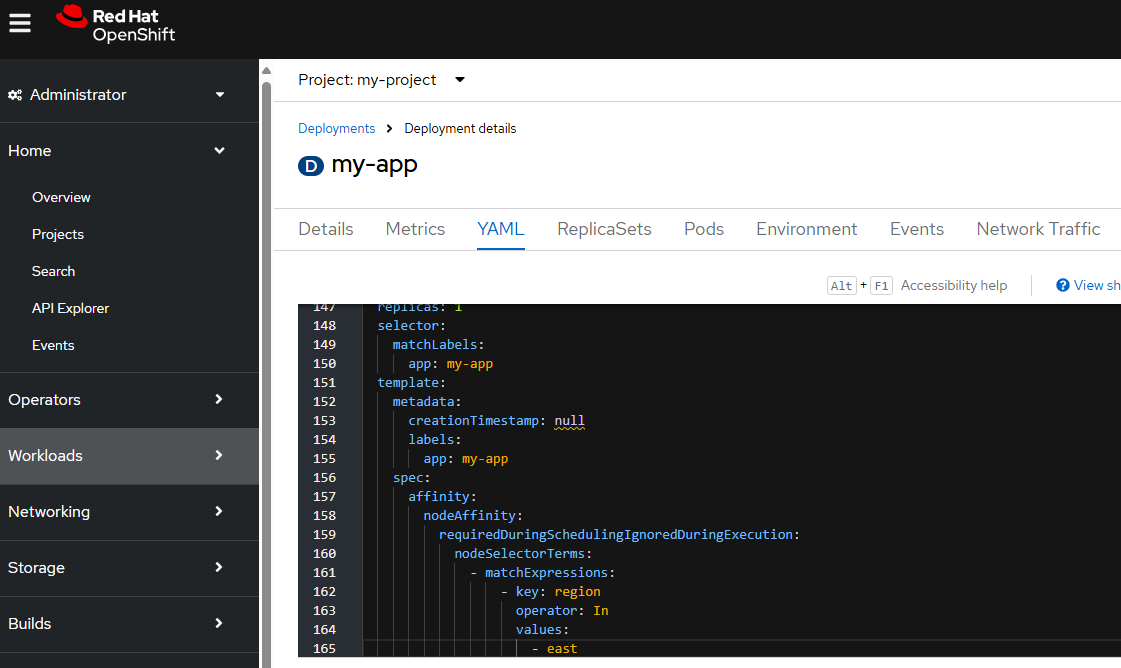The height and width of the screenshot is (668, 1121).
Task: Click the blue D deployment badge
Action: [x=311, y=166]
